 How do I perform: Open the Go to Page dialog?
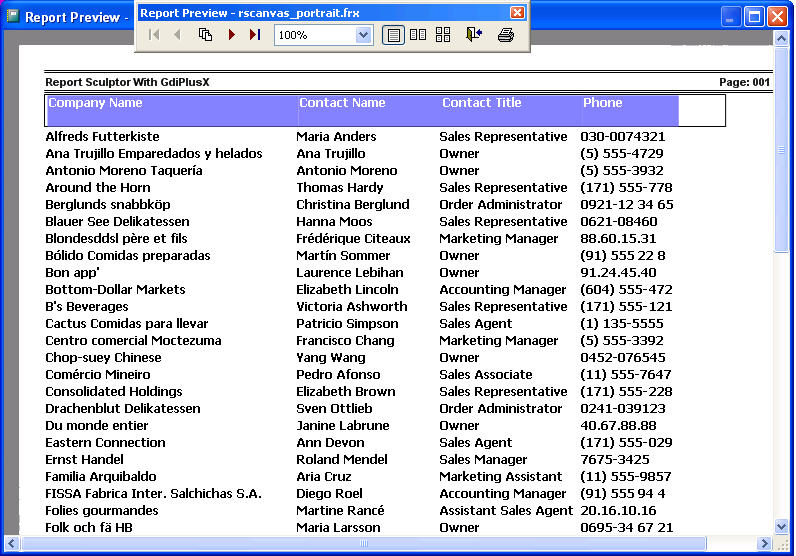205,35
